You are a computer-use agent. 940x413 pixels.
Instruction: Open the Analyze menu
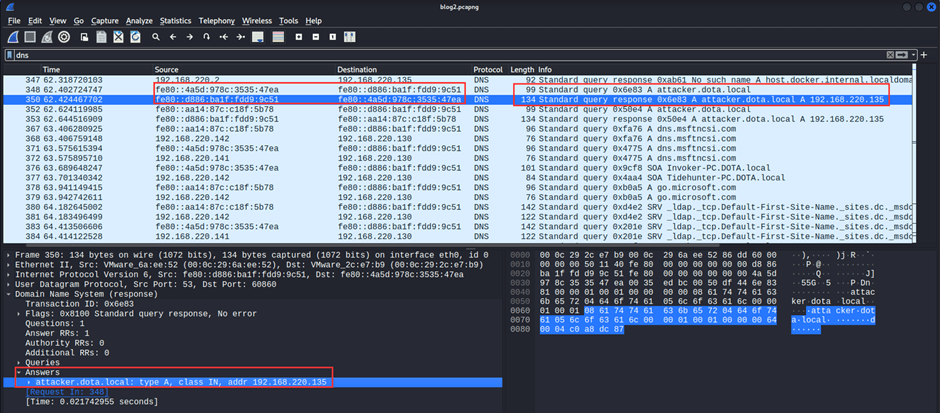[x=139, y=21]
